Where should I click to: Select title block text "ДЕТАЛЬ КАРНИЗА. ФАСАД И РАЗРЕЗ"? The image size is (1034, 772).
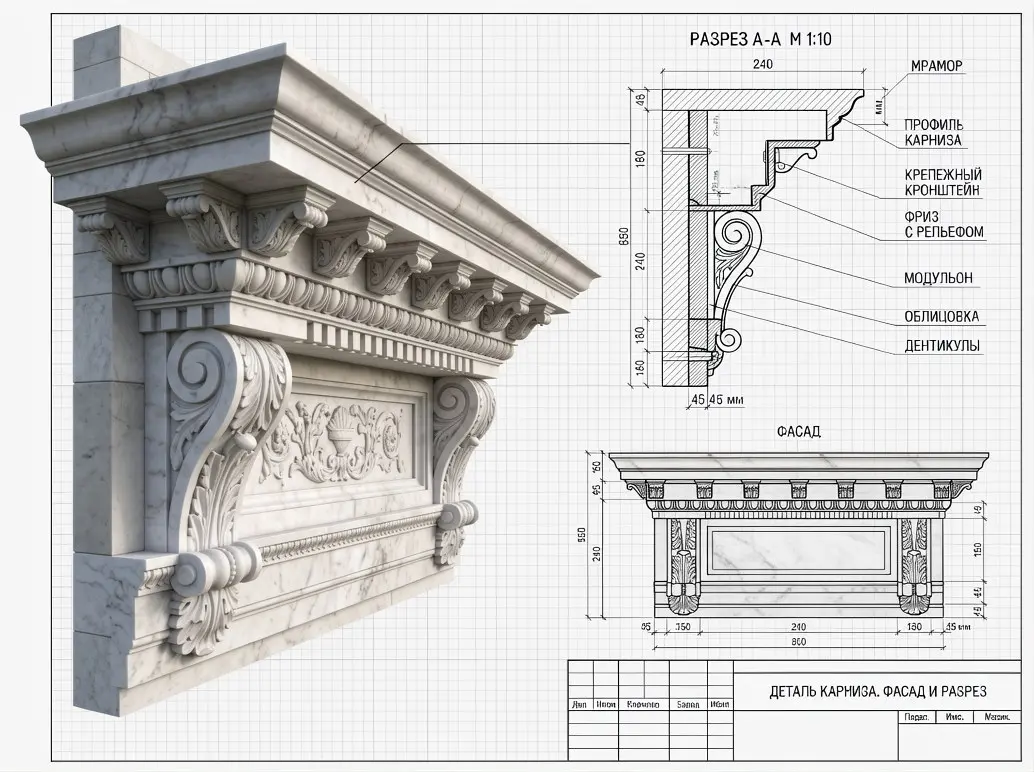tap(878, 692)
